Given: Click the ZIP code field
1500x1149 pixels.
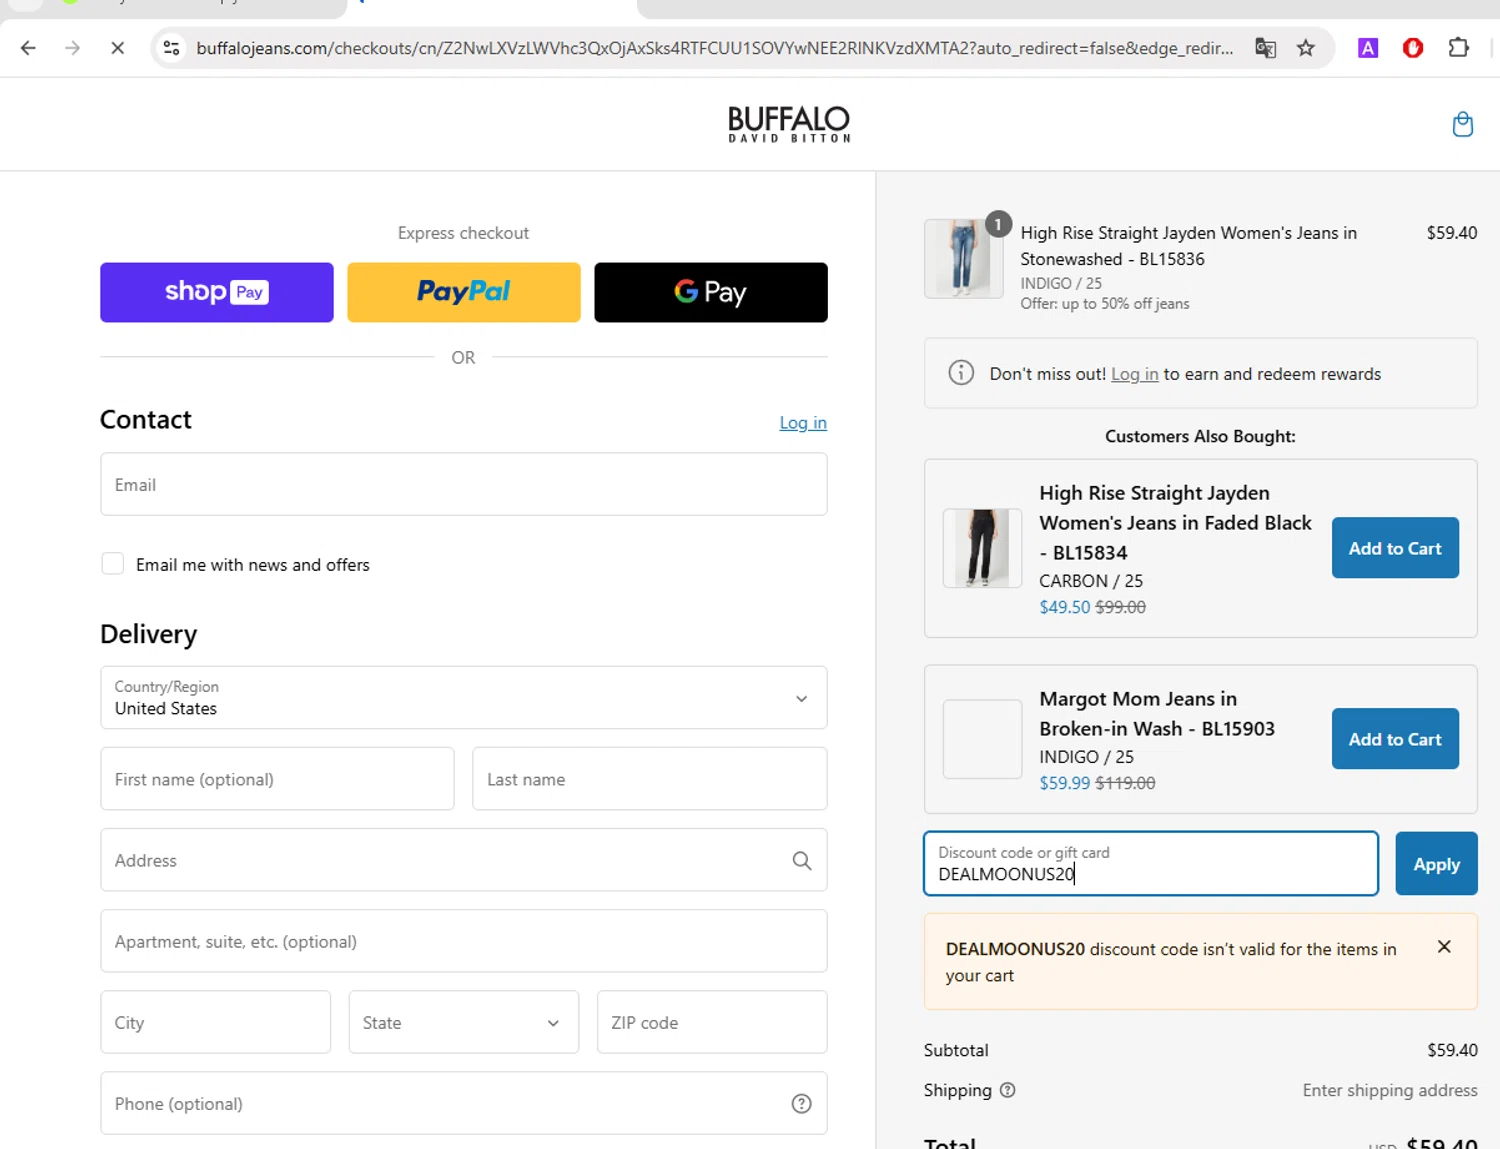Looking at the screenshot, I should coord(712,1022).
